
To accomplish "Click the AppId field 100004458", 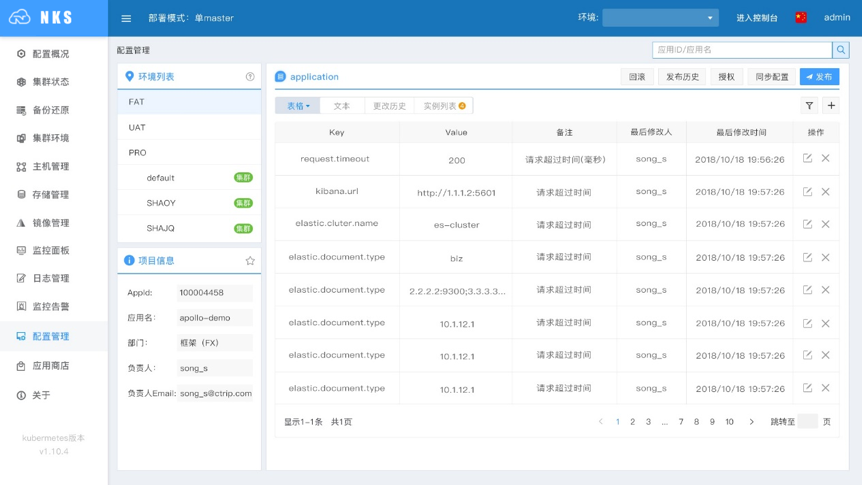I will coord(214,293).
